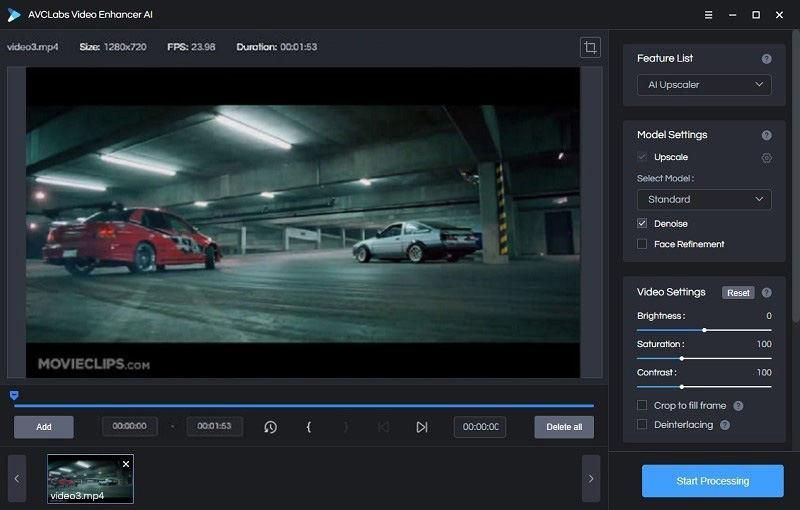Click the current position time field
This screenshot has width=800, height=510.
(480, 427)
